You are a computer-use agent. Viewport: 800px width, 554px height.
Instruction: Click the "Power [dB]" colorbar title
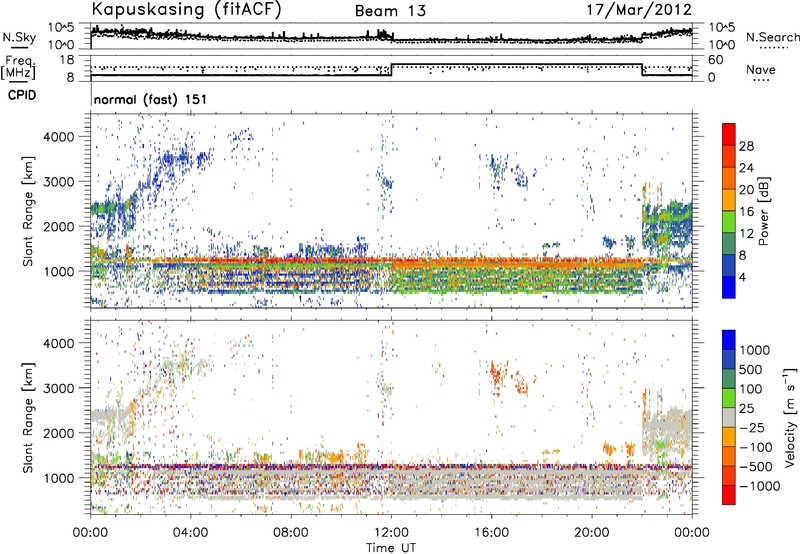[x=763, y=211]
